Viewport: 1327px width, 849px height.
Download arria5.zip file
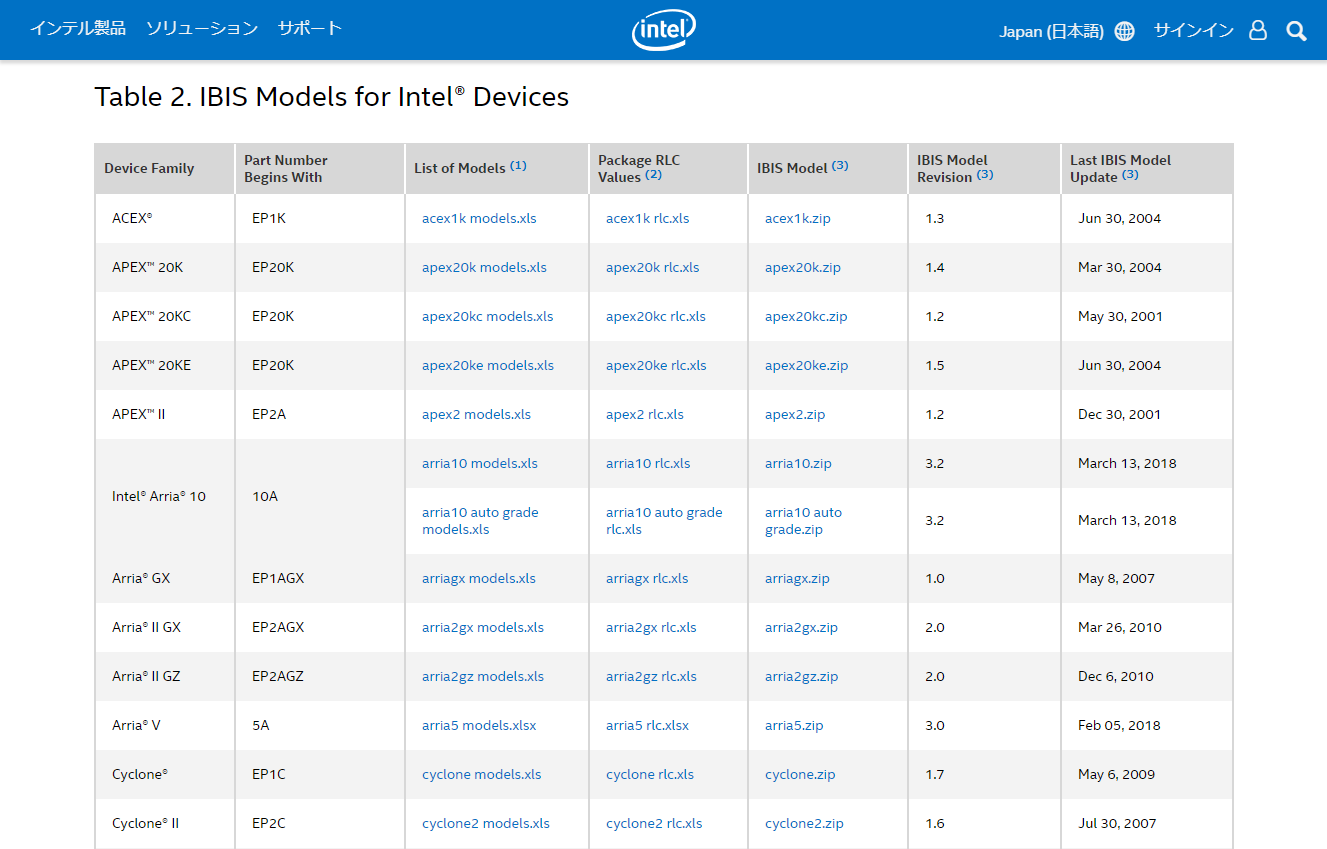[x=794, y=725]
